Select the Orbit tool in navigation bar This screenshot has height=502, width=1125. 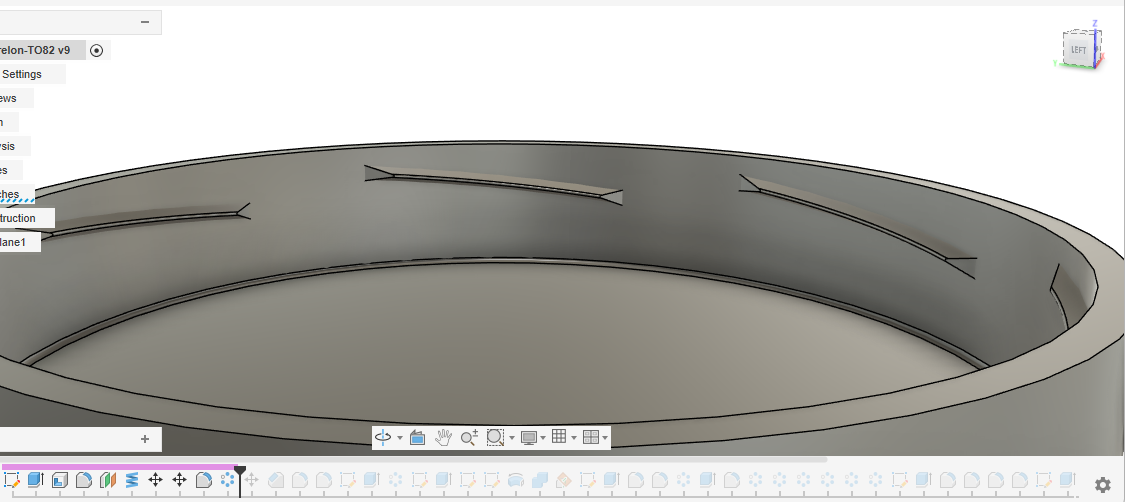coord(383,437)
